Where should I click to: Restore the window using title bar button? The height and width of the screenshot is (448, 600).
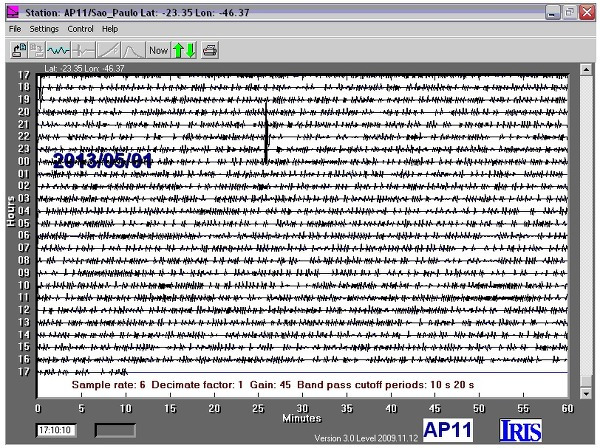(570, 13)
